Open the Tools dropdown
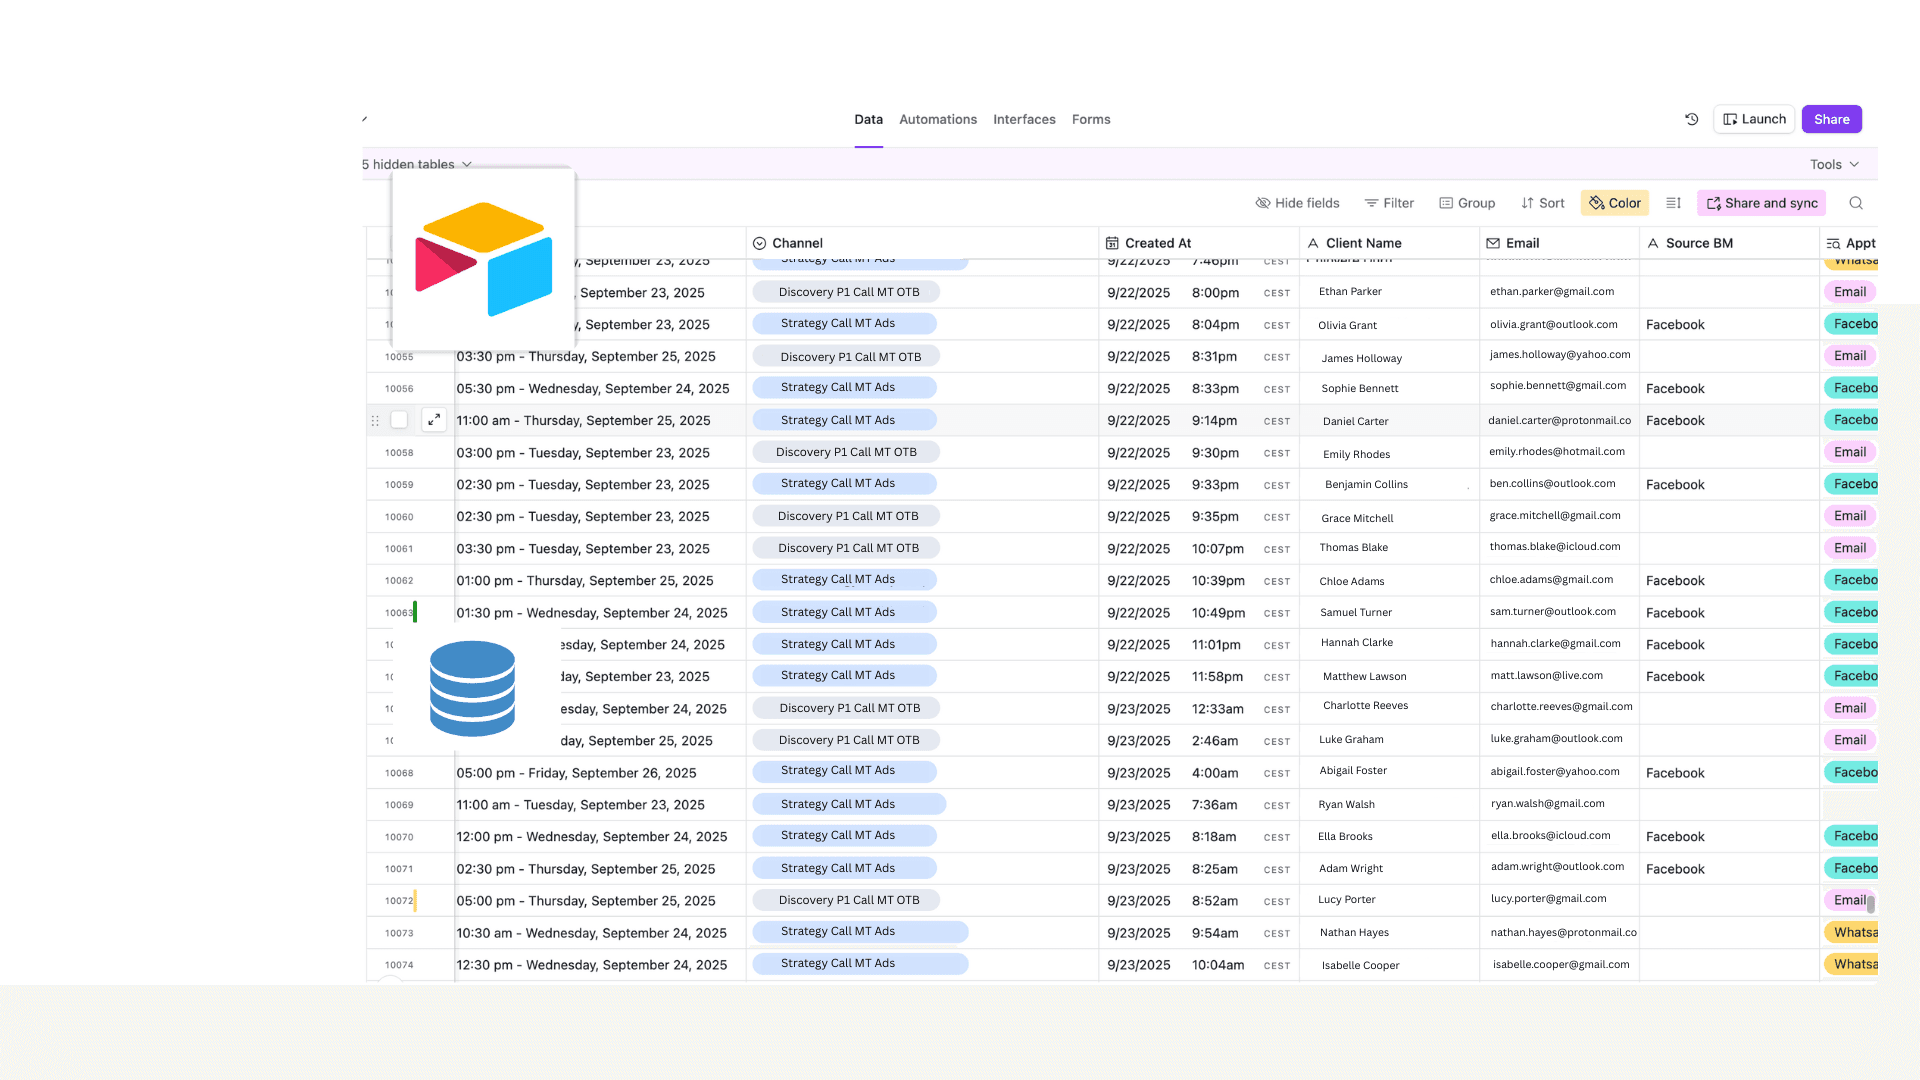This screenshot has width=1920, height=1080. coord(1833,164)
